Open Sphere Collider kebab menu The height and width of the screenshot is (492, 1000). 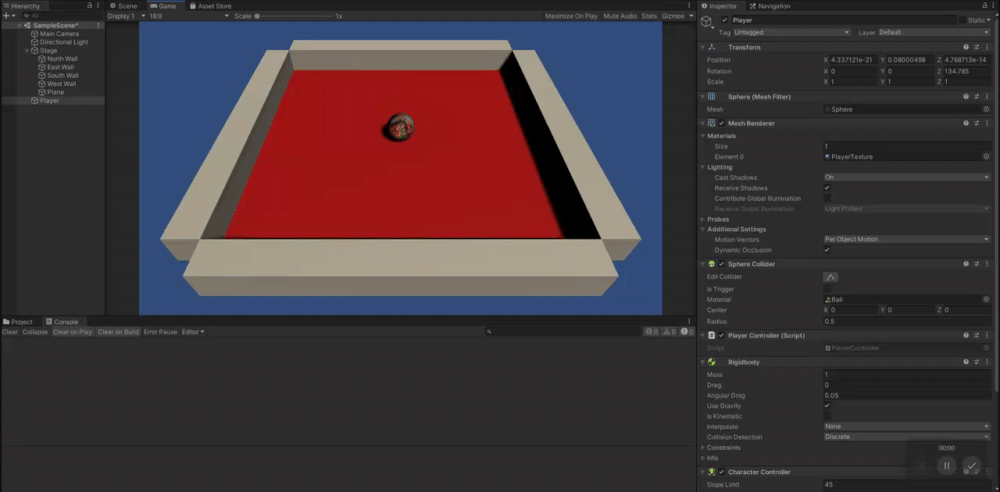986,264
